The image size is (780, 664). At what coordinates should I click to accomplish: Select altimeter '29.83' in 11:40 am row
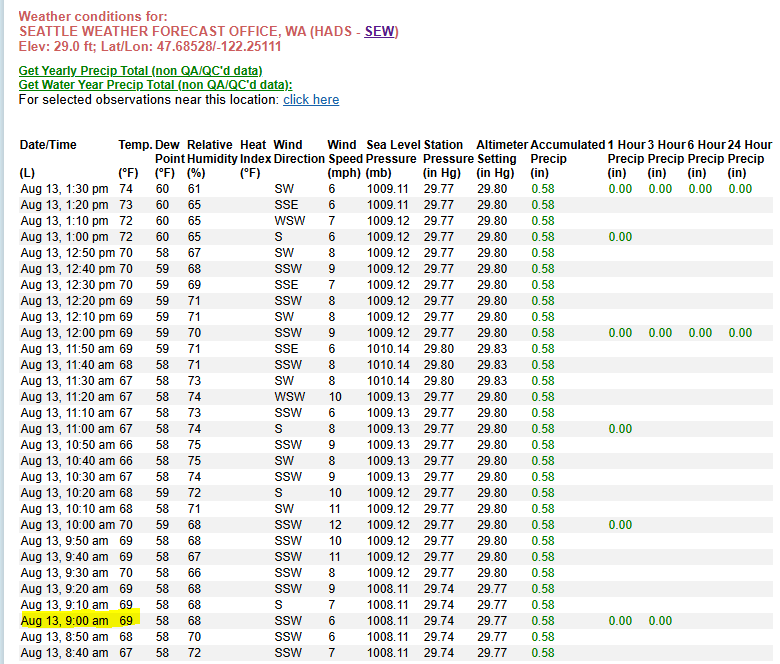pyautogui.click(x=492, y=365)
